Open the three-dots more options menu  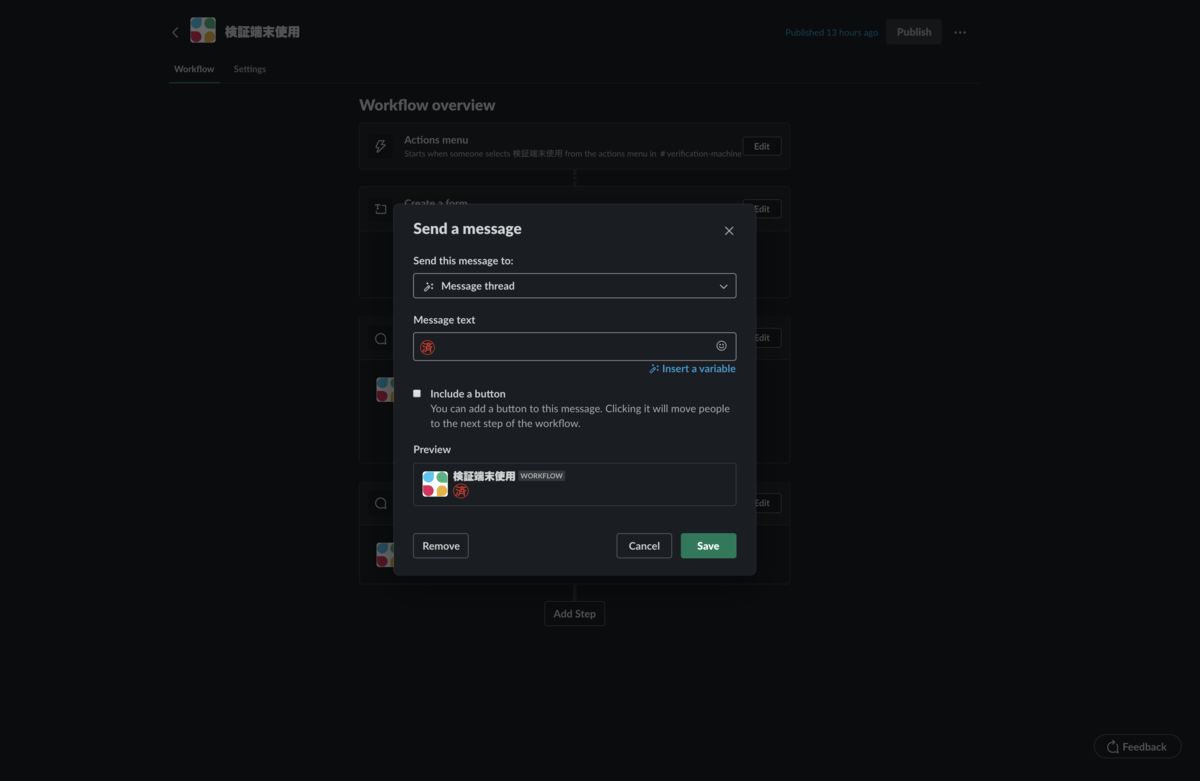pyautogui.click(x=960, y=32)
